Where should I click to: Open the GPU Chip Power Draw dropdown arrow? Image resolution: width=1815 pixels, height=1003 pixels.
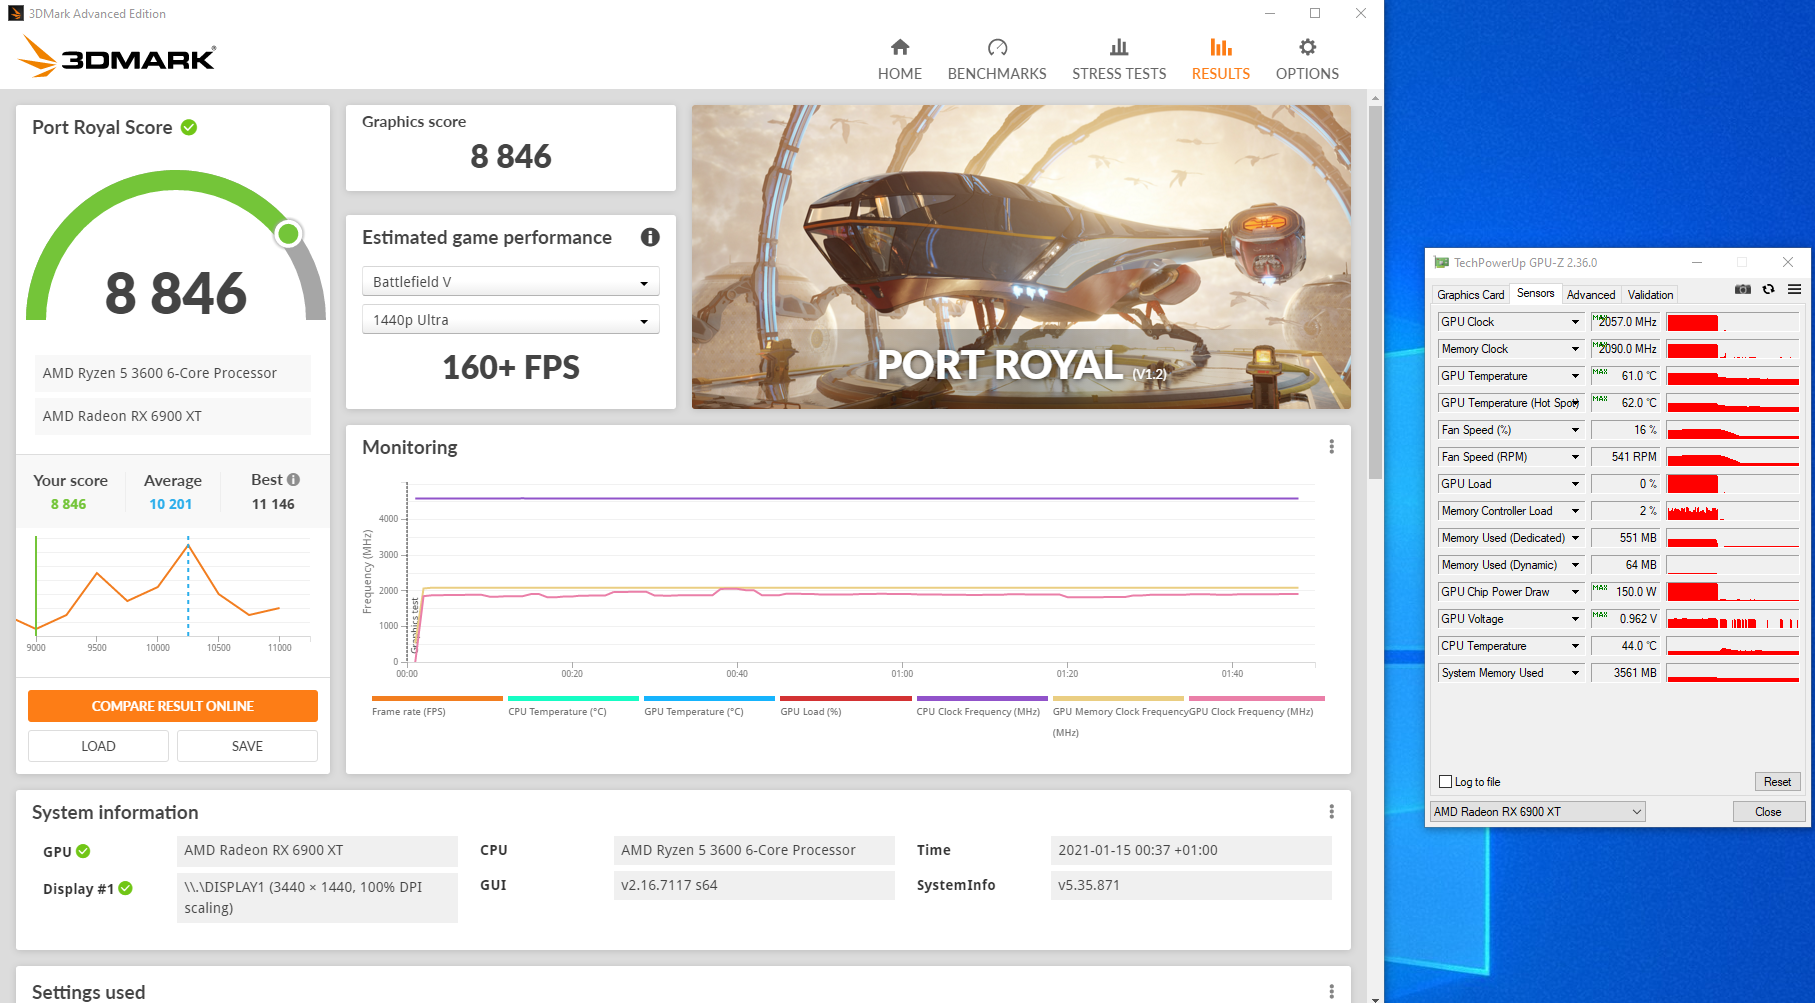click(x=1575, y=592)
